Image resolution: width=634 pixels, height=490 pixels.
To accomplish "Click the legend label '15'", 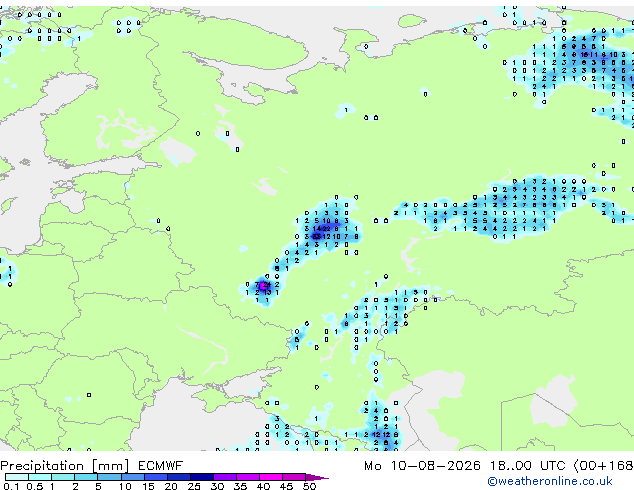I will point(148,486).
